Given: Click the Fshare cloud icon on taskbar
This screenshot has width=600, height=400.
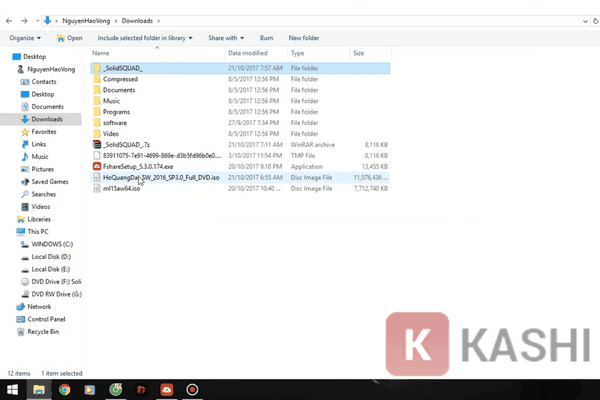Looking at the screenshot, I should point(166,390).
